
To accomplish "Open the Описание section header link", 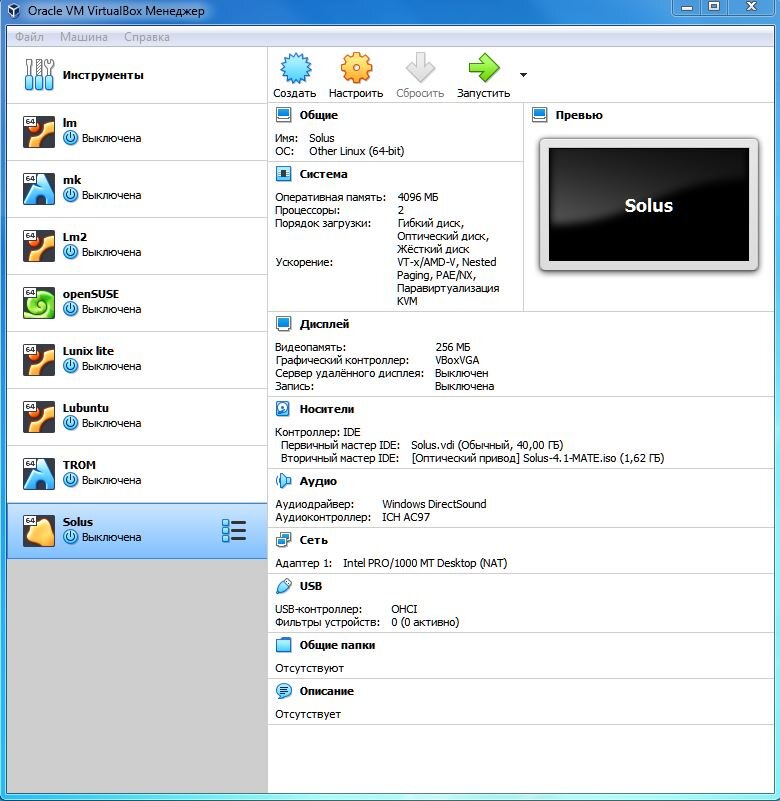I will click(x=327, y=691).
